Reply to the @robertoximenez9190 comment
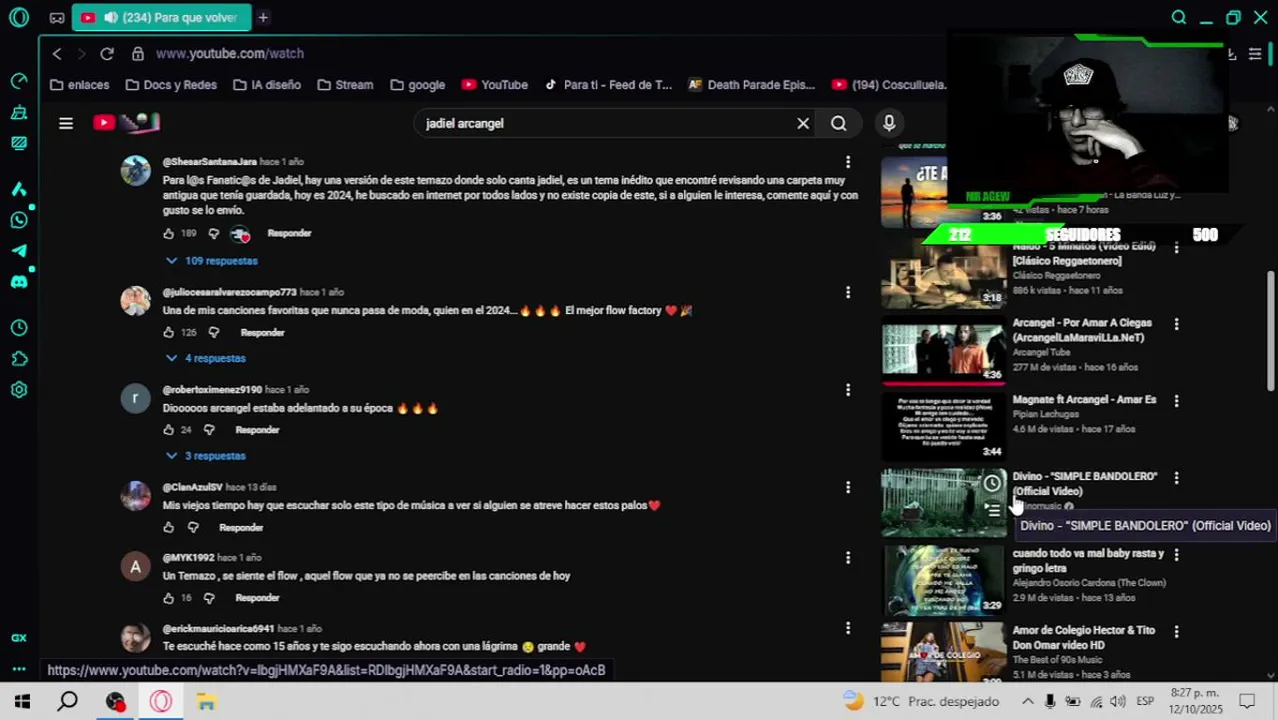Viewport: 1278px width, 720px height. [257, 430]
